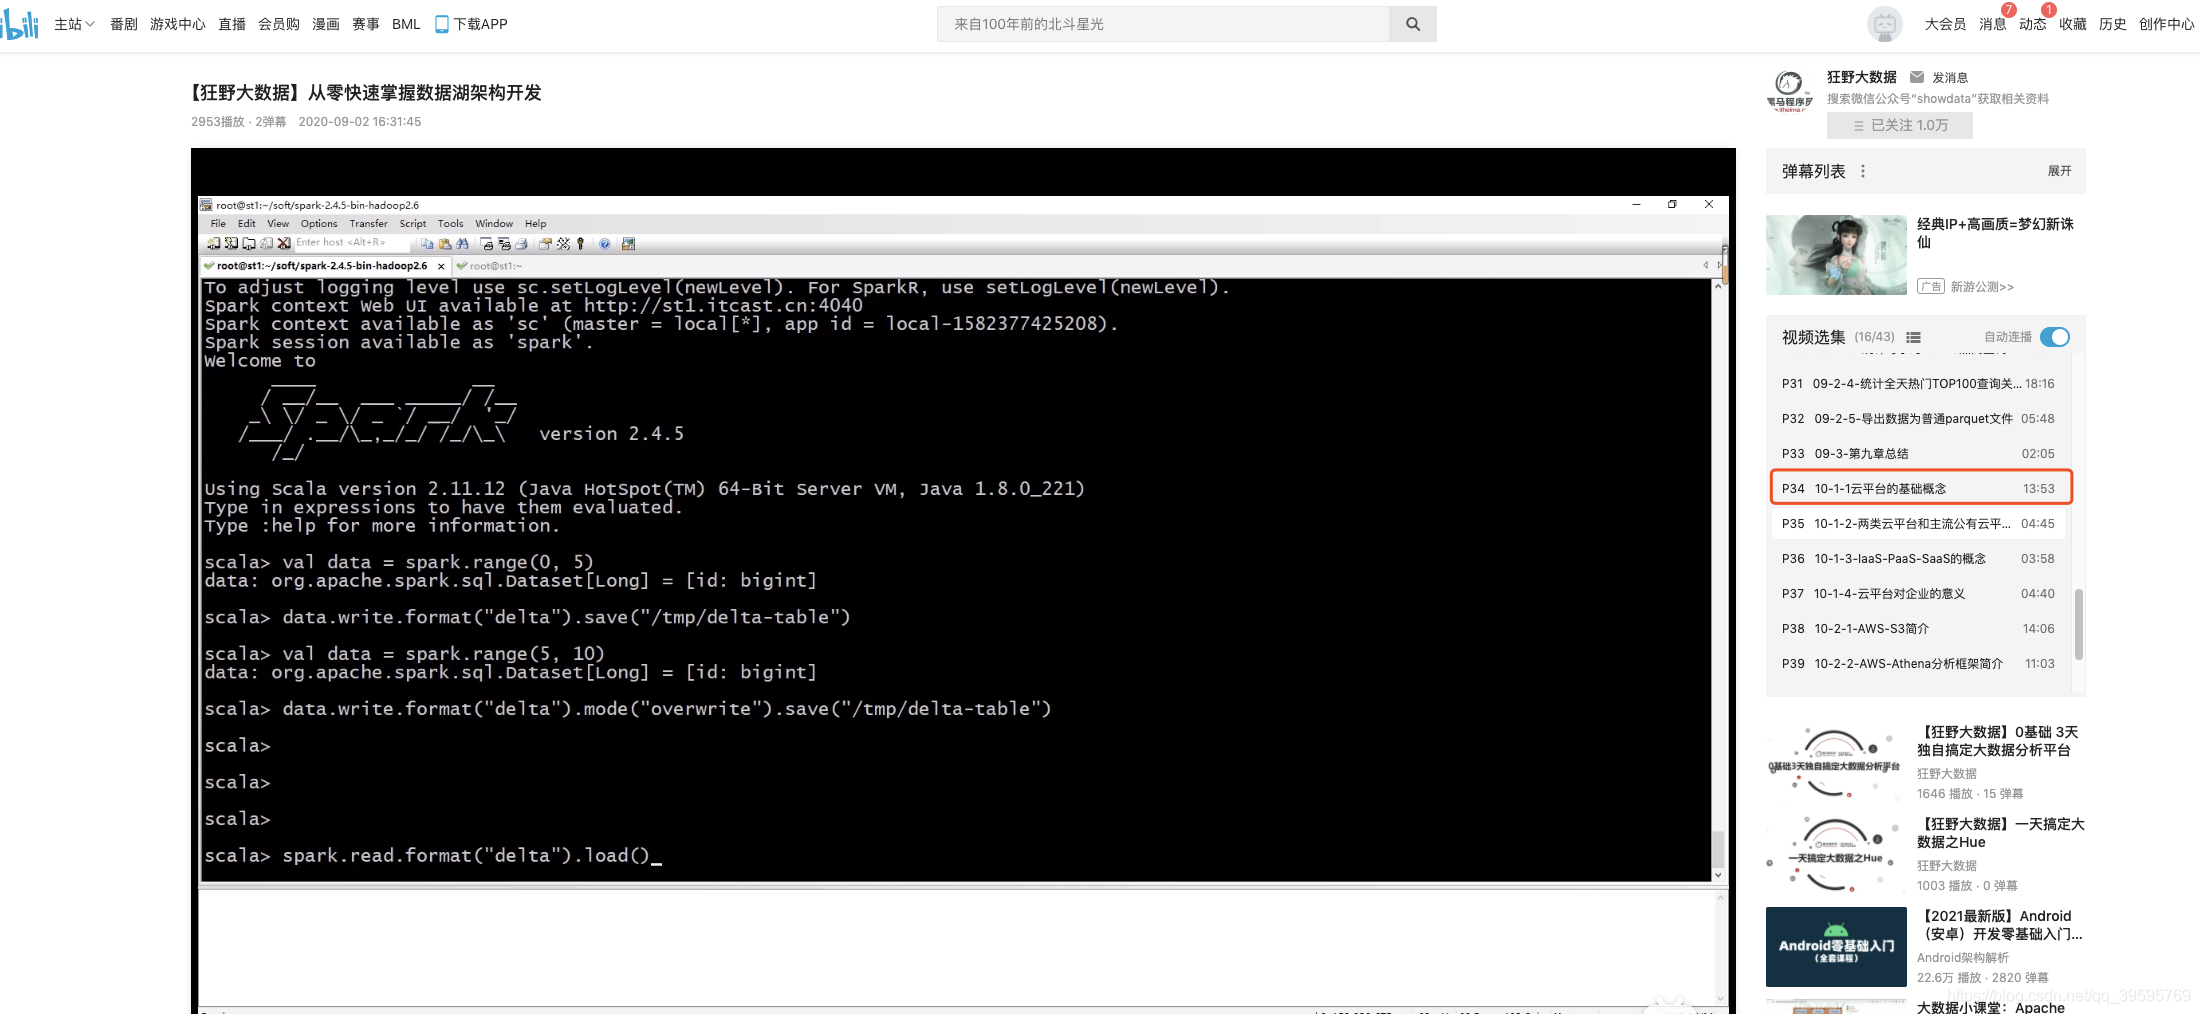Click the Quick Connect toolbar icon

231,243
